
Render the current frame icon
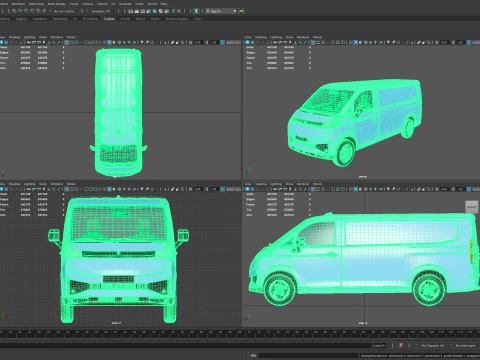pos(136,11)
